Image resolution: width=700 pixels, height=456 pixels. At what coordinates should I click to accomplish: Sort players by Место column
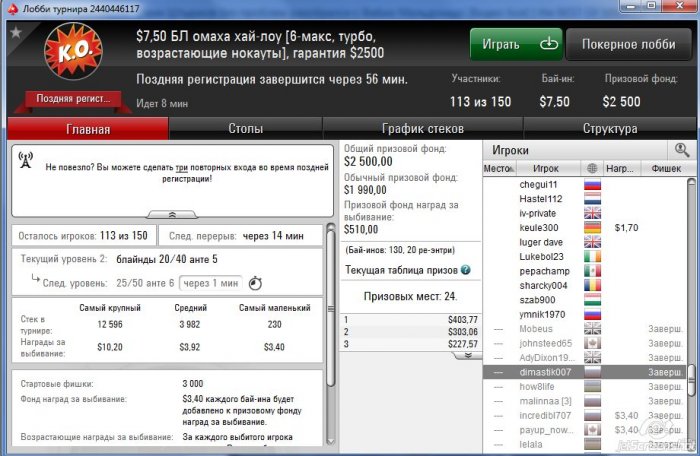499,168
